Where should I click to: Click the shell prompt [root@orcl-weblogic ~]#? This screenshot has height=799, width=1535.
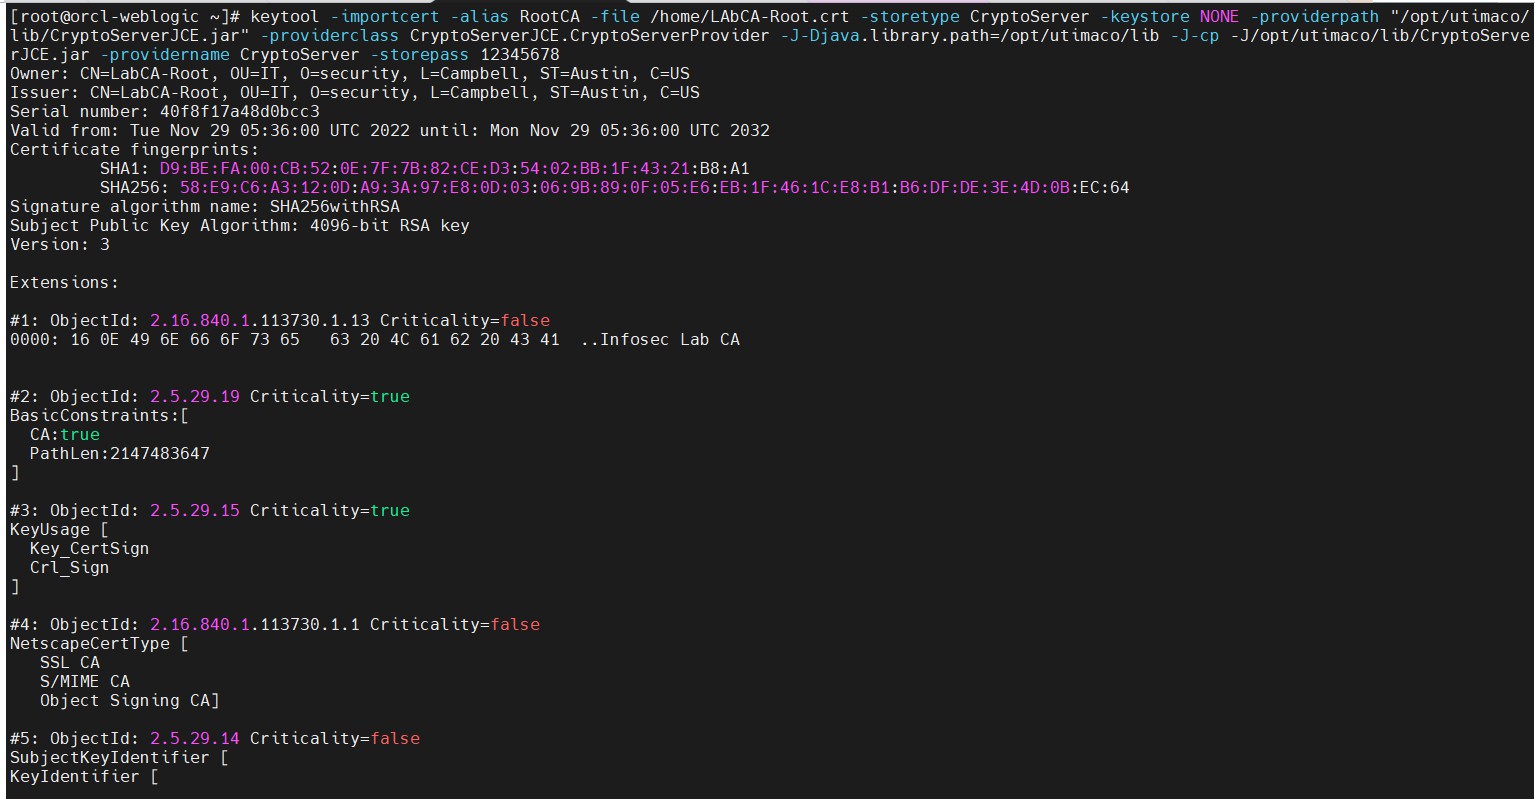click(125, 17)
